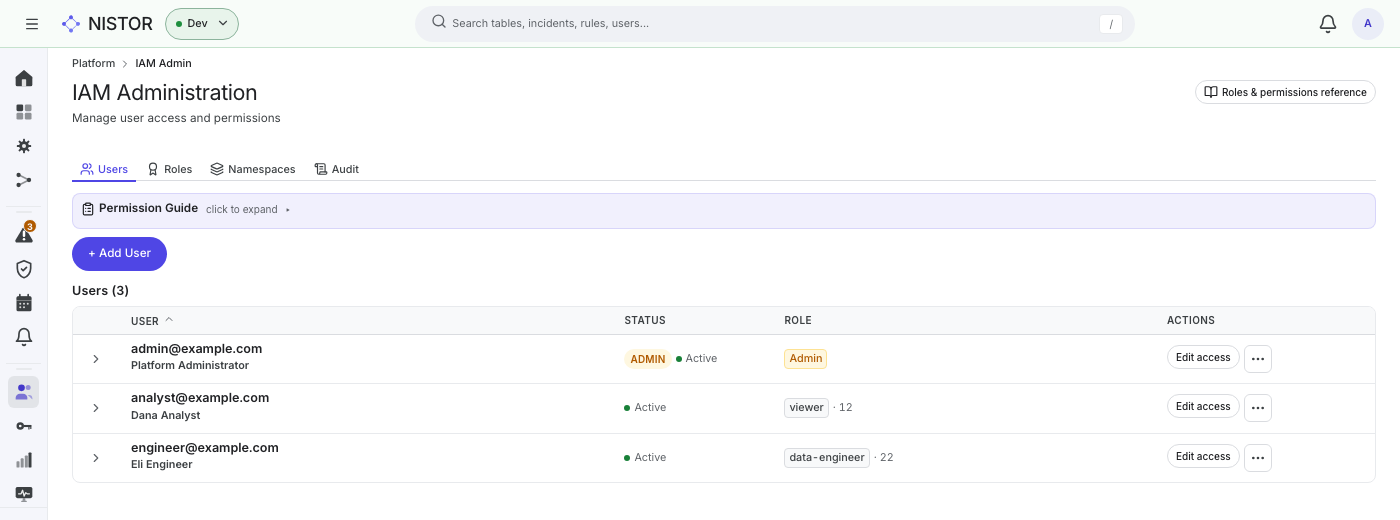Click Active status in the analyst@example.com row
The height and width of the screenshot is (520, 1400).
click(x=645, y=407)
